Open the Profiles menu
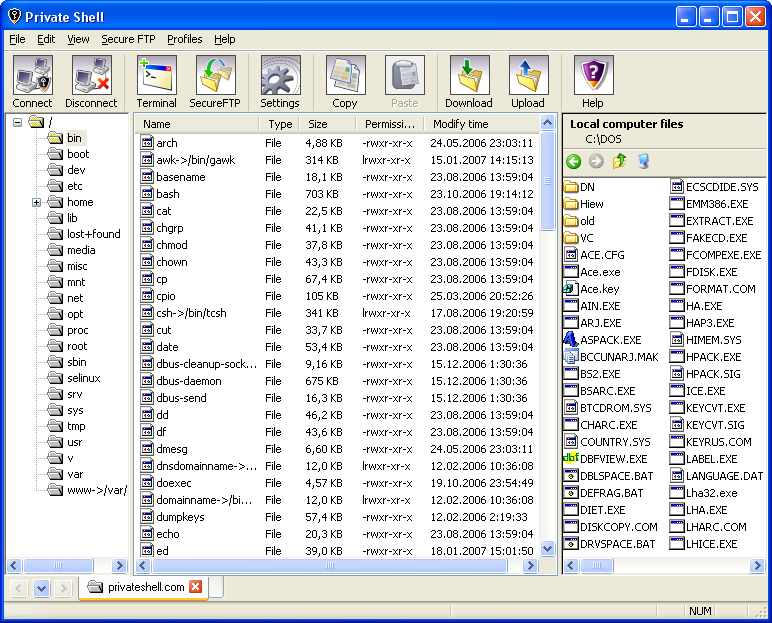772x623 pixels. (184, 39)
